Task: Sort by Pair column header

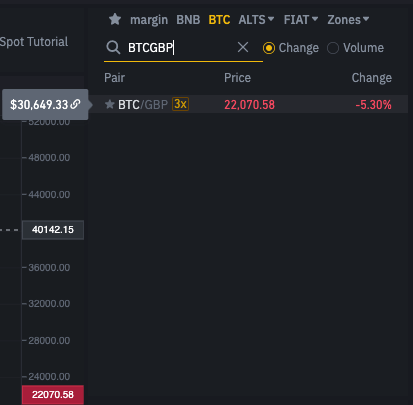Action: pyautogui.click(x=114, y=78)
